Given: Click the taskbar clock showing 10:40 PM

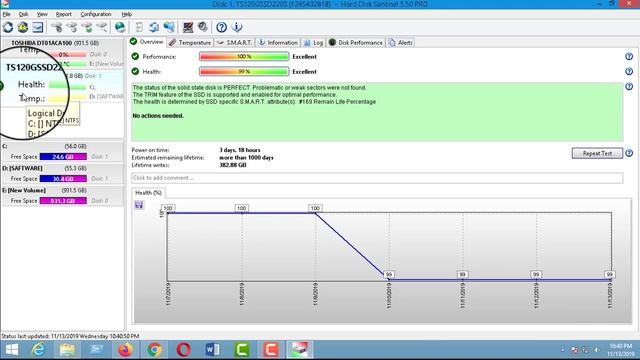Looking at the screenshot, I should [x=620, y=350].
